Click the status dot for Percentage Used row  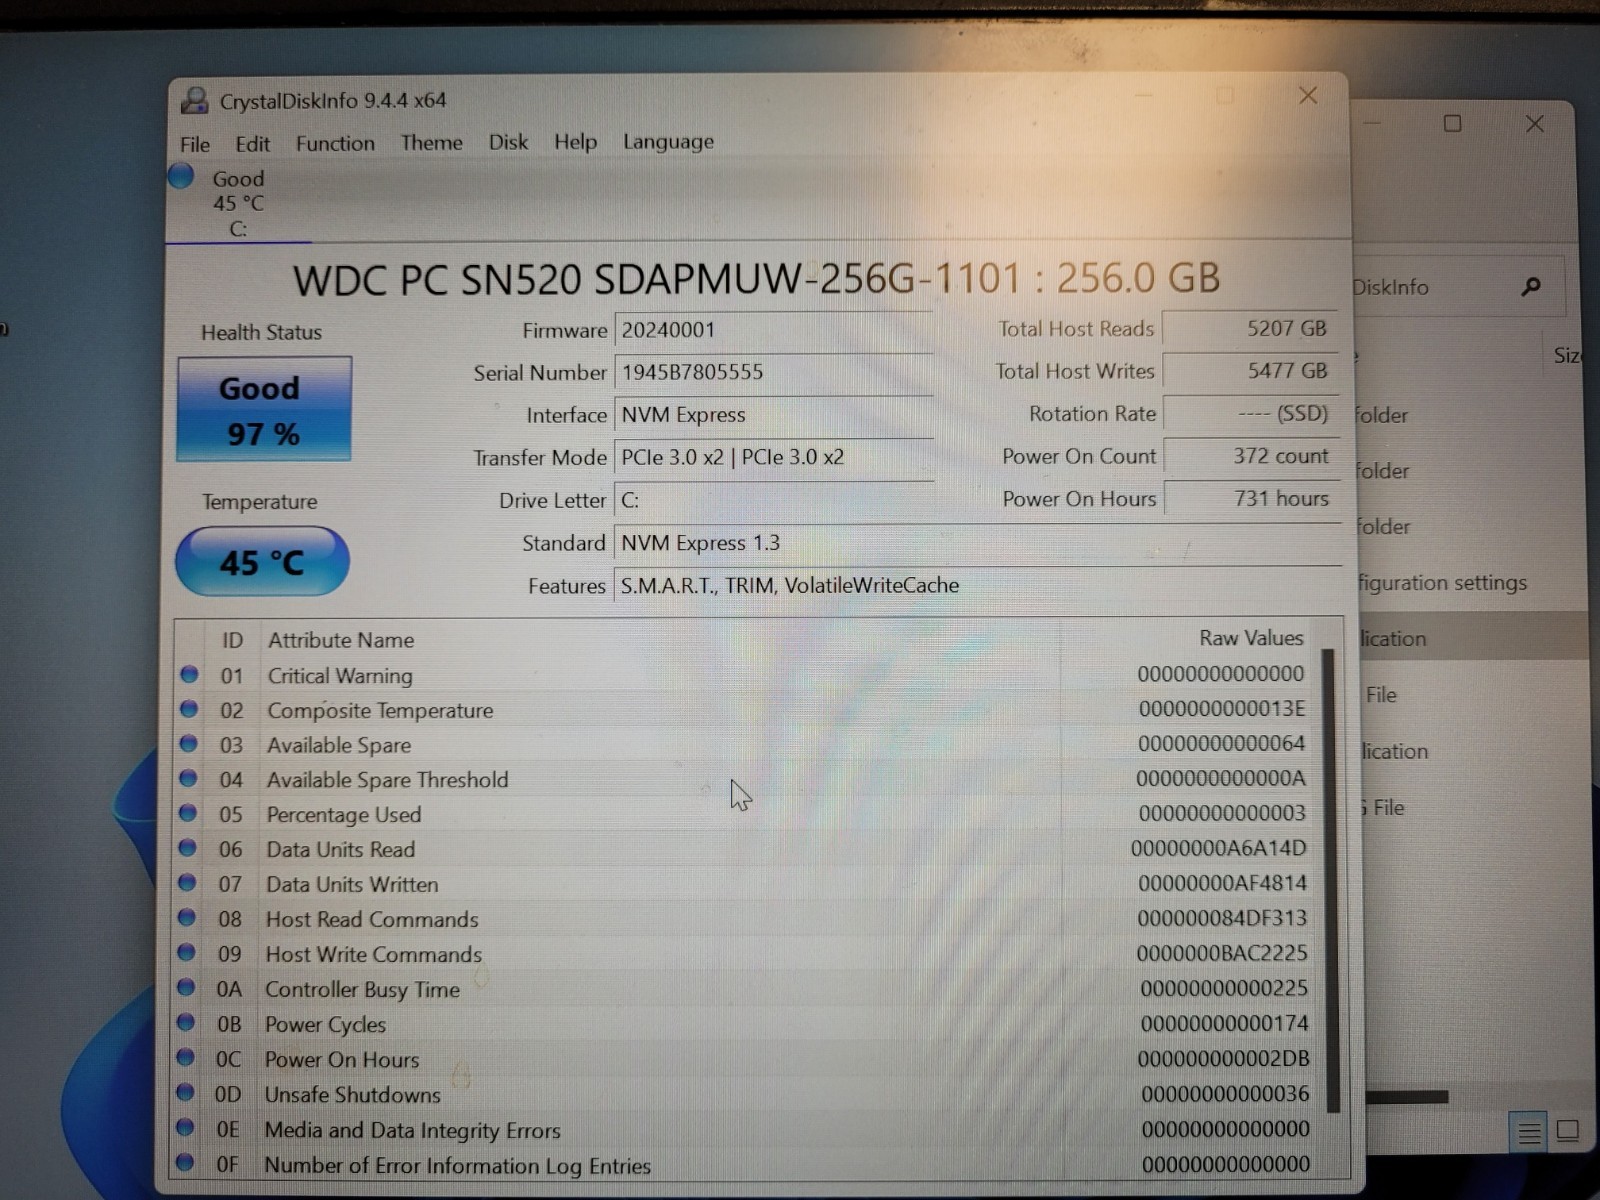[x=187, y=813]
